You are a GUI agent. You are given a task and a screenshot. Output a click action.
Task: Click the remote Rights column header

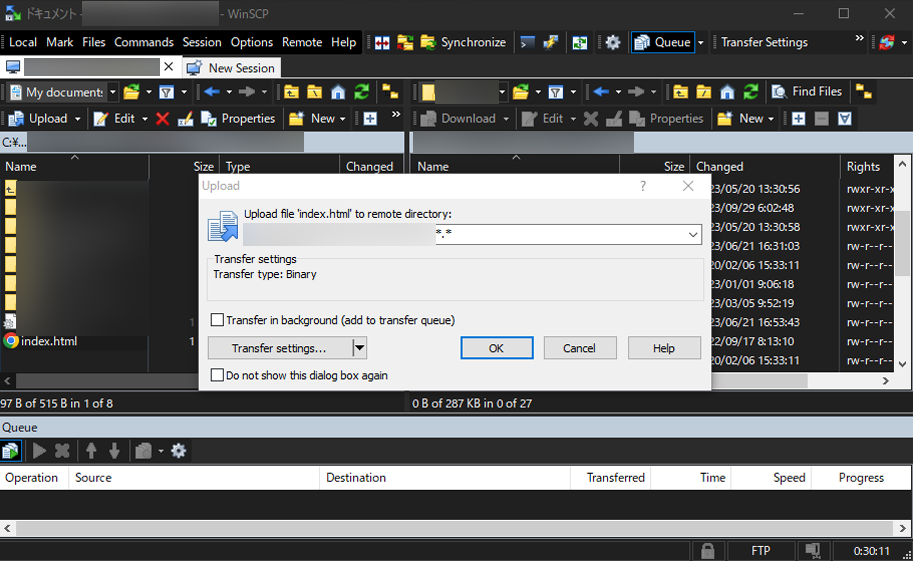coord(866,167)
